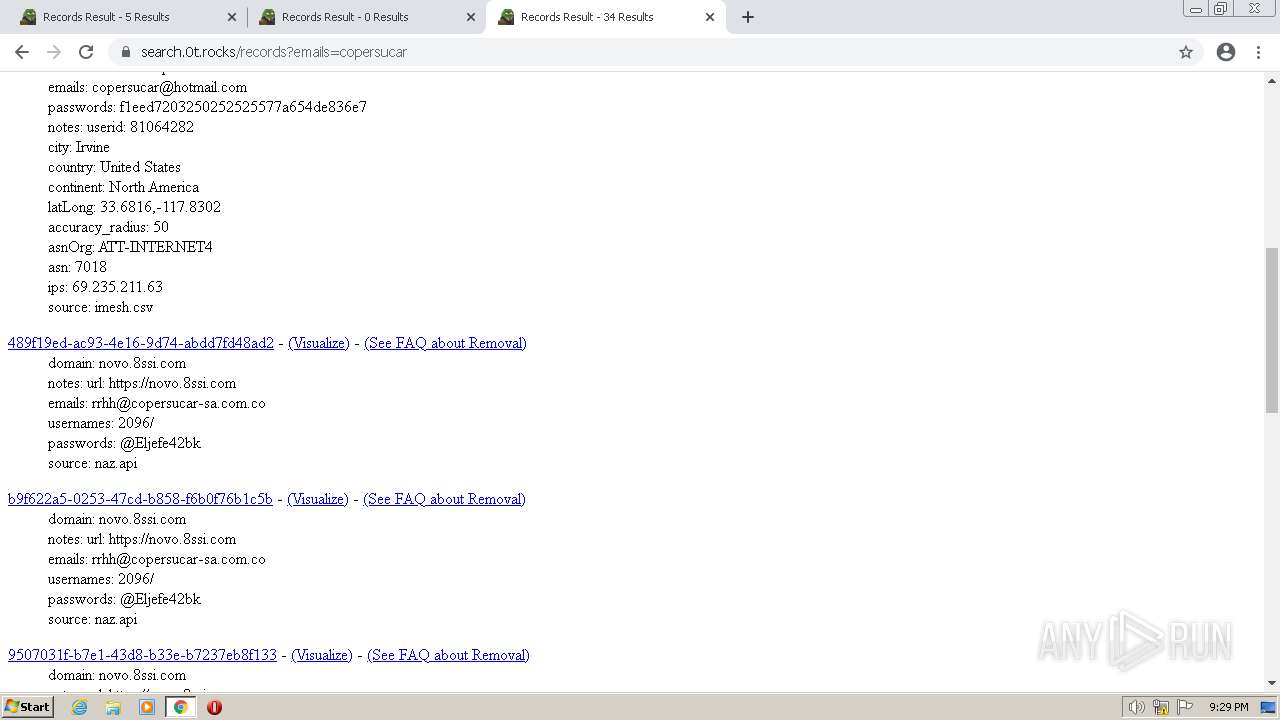
Task: Click the text 'emails: copersucar@hotmail.com'
Action: 148,87
